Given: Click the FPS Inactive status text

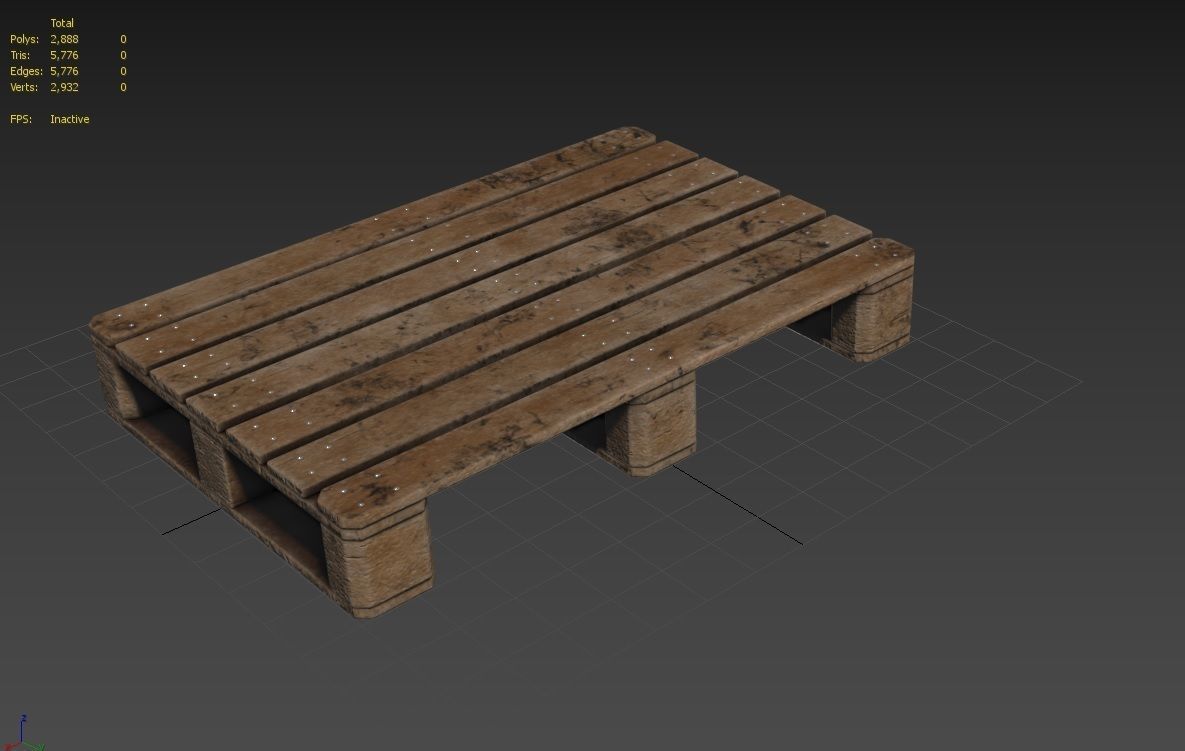Looking at the screenshot, I should 70,119.
